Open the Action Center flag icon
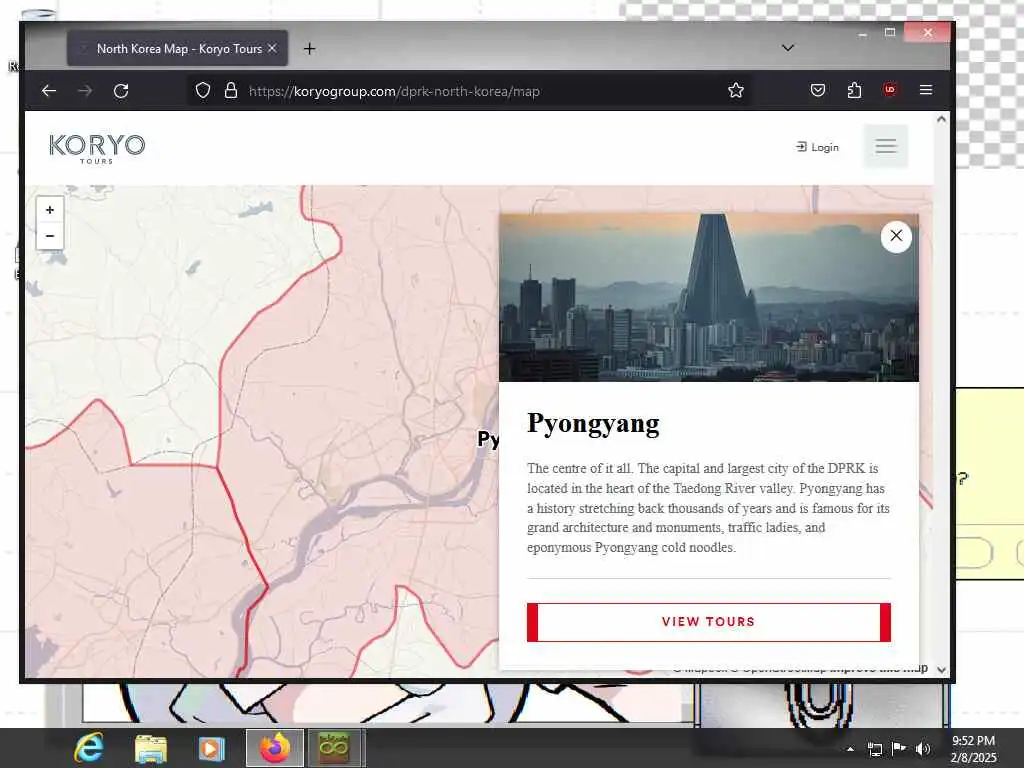 (899, 748)
